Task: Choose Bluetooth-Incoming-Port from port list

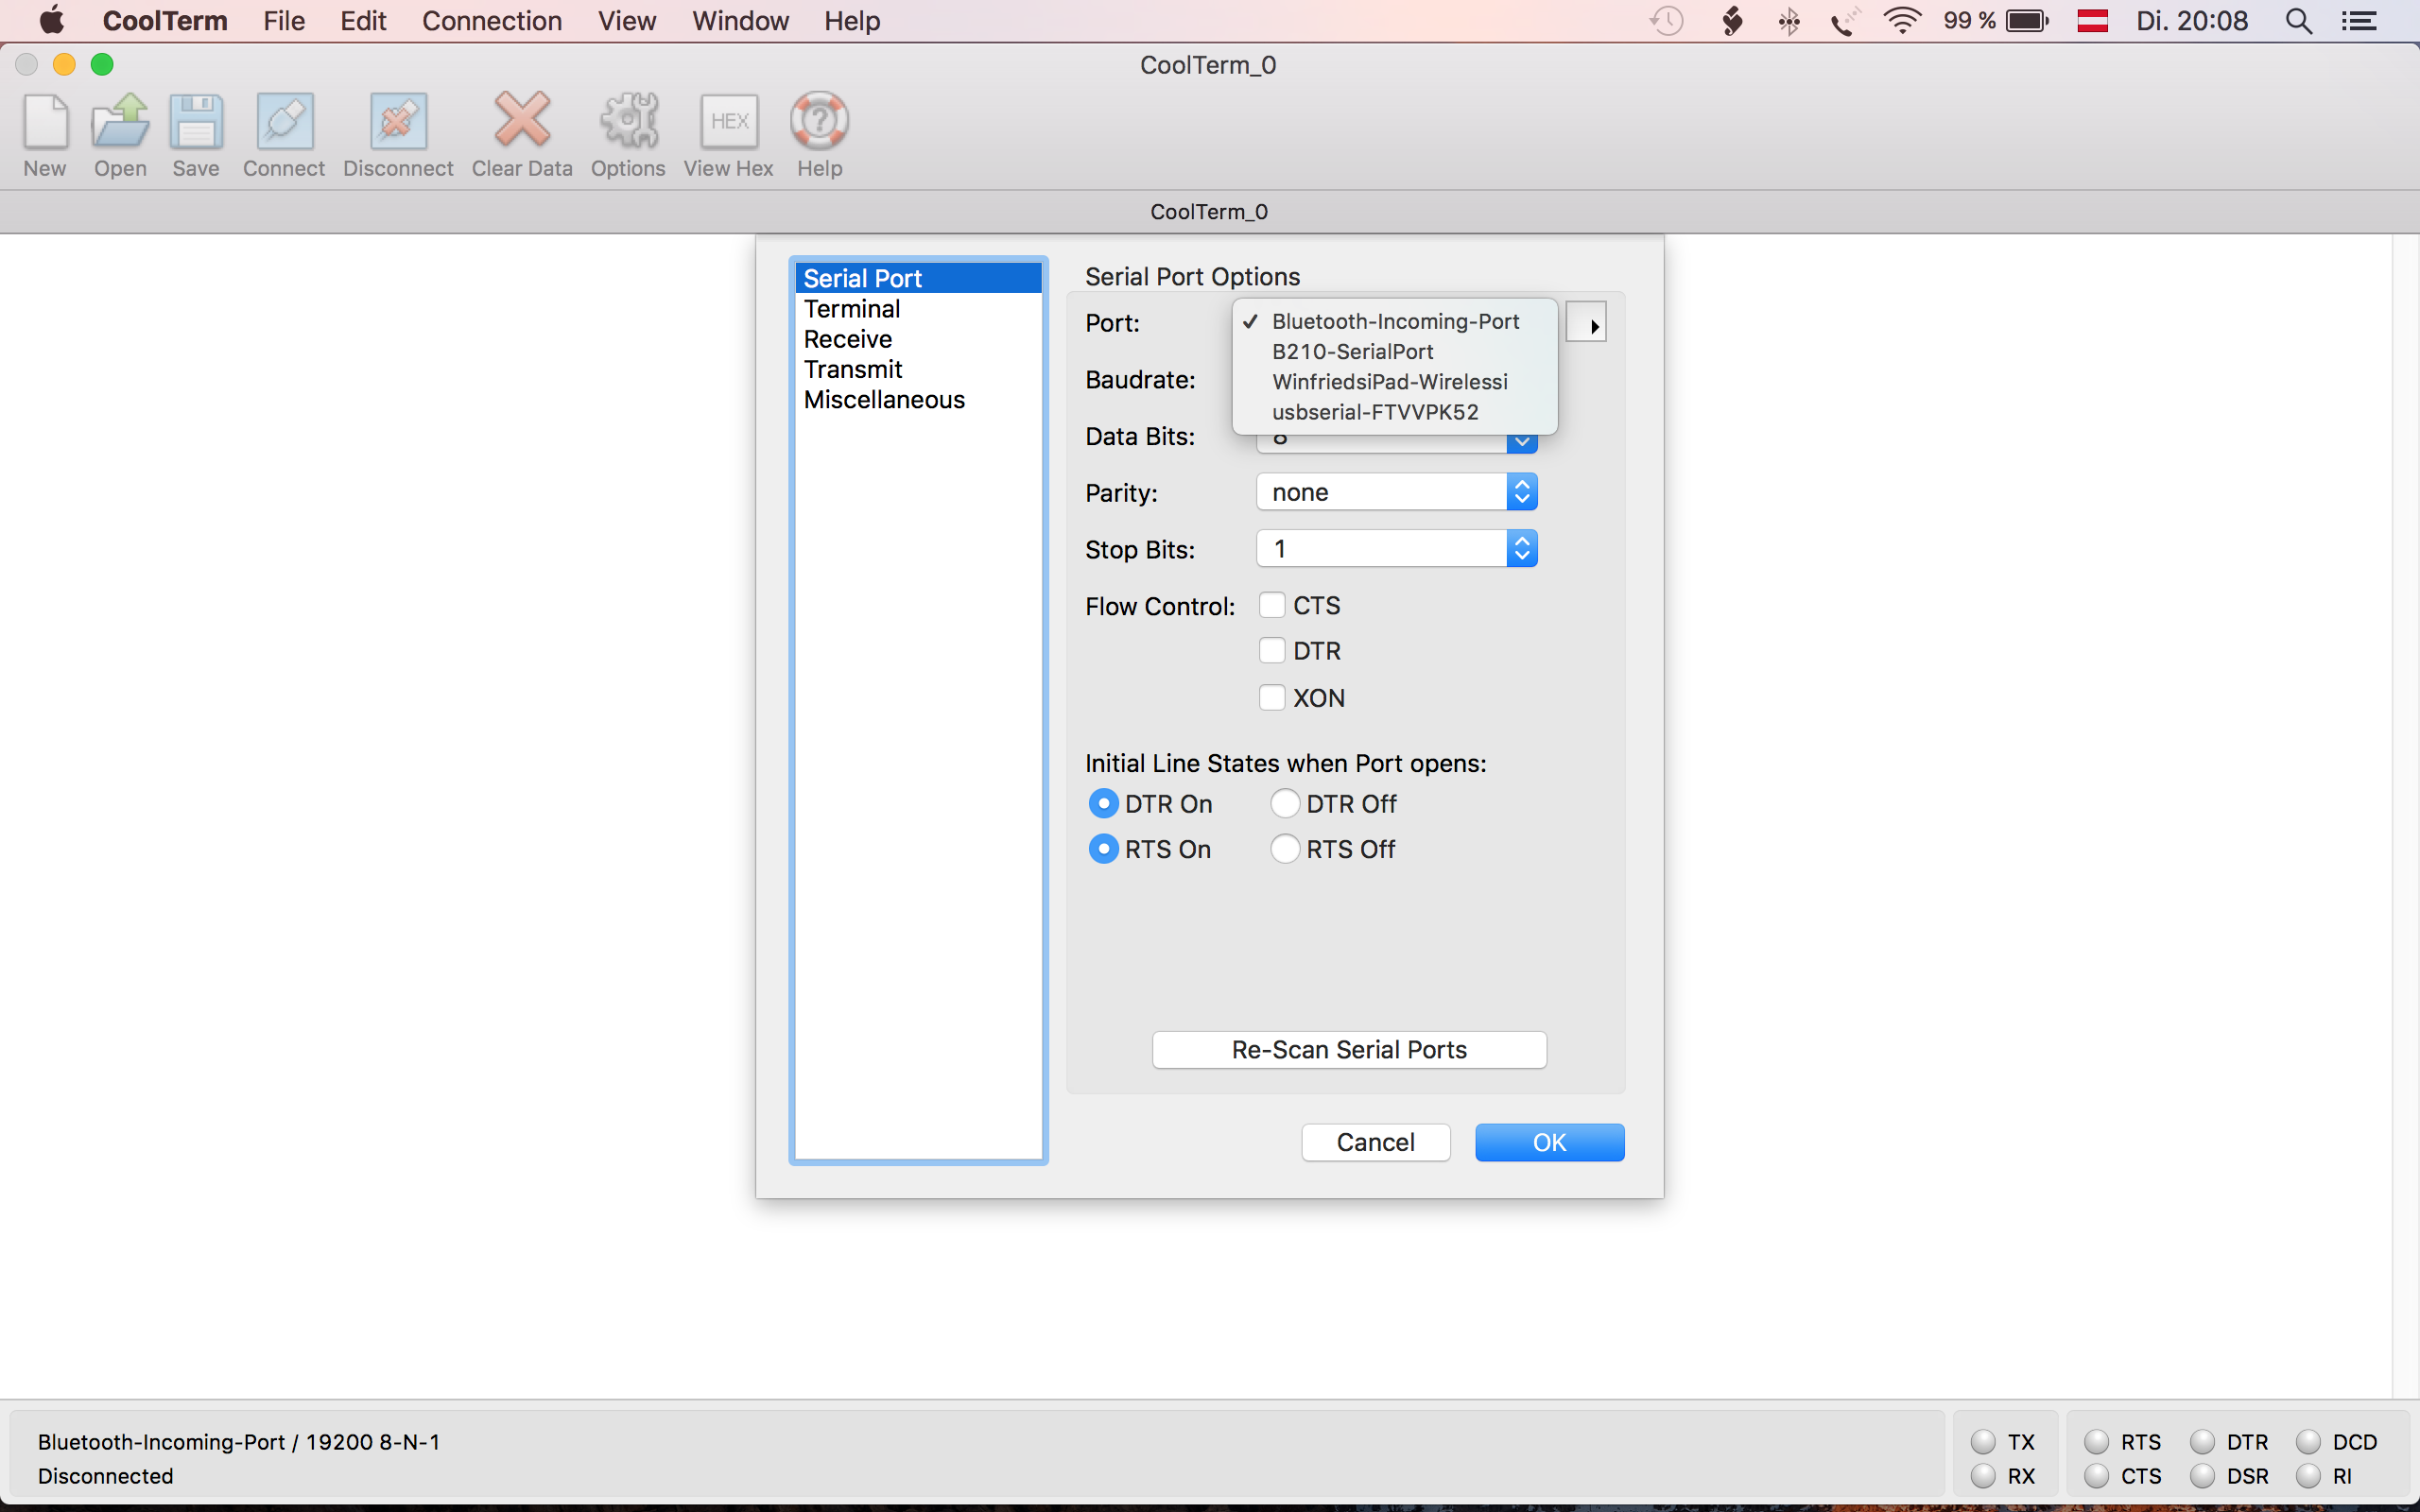Action: pyautogui.click(x=1395, y=321)
